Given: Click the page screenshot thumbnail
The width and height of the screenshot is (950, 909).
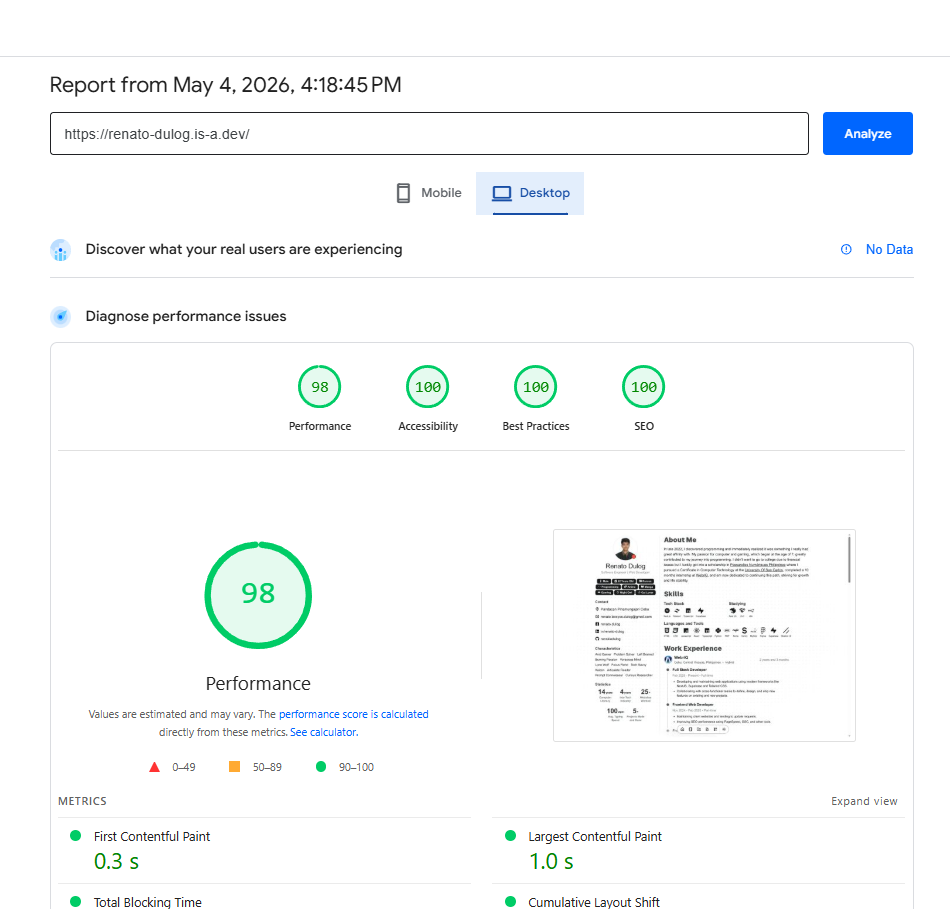Looking at the screenshot, I should click(x=704, y=635).
